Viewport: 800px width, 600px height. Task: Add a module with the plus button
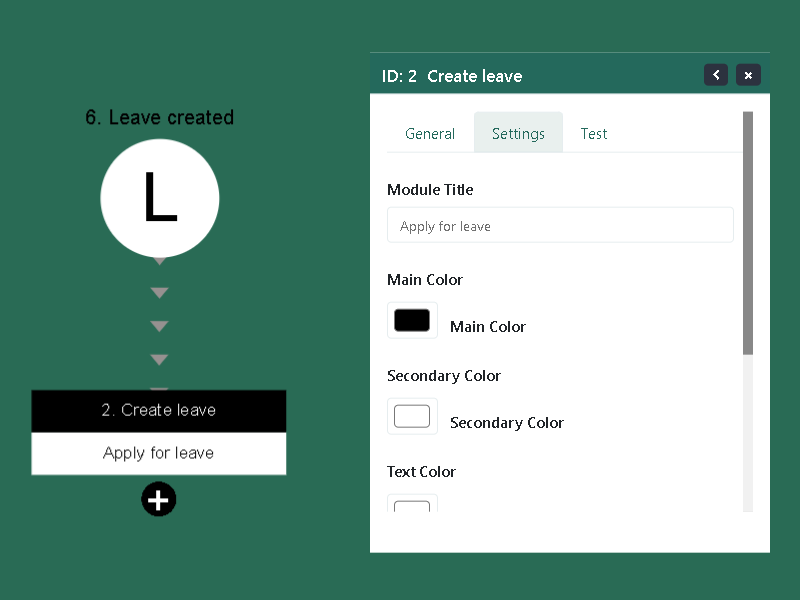click(x=159, y=499)
